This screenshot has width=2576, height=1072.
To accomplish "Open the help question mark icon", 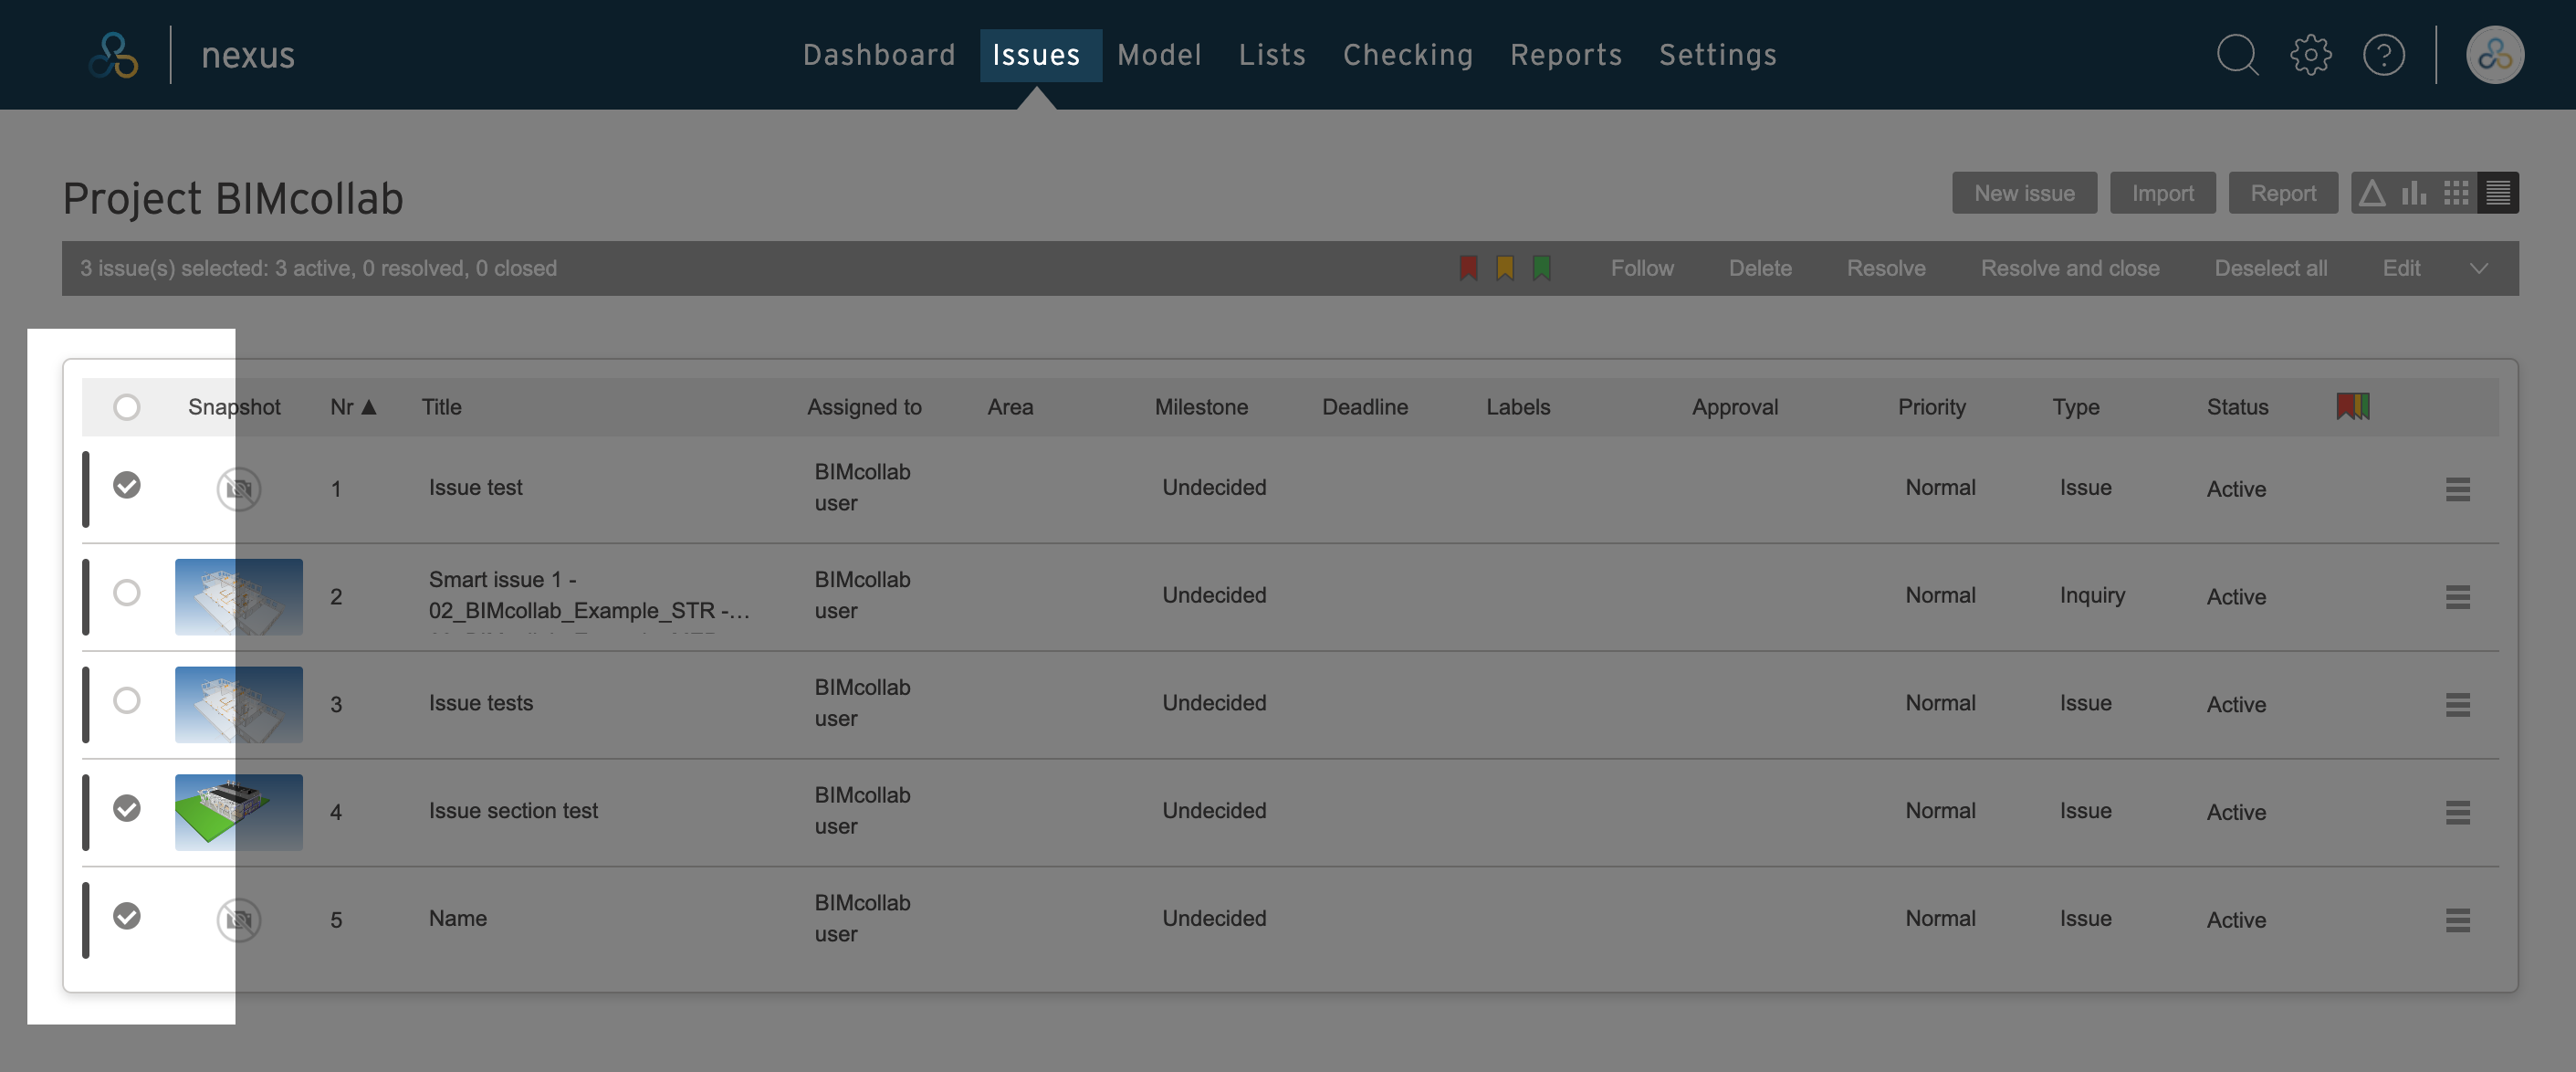I will point(2383,55).
